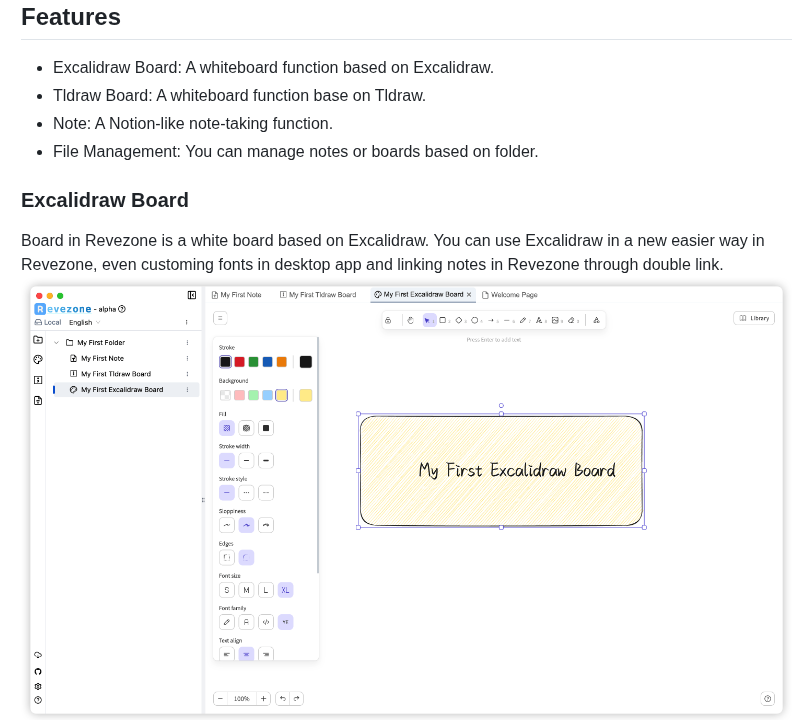Pick the light green background swatch
Image resolution: width=810 pixels, height=720 pixels.
click(254, 395)
